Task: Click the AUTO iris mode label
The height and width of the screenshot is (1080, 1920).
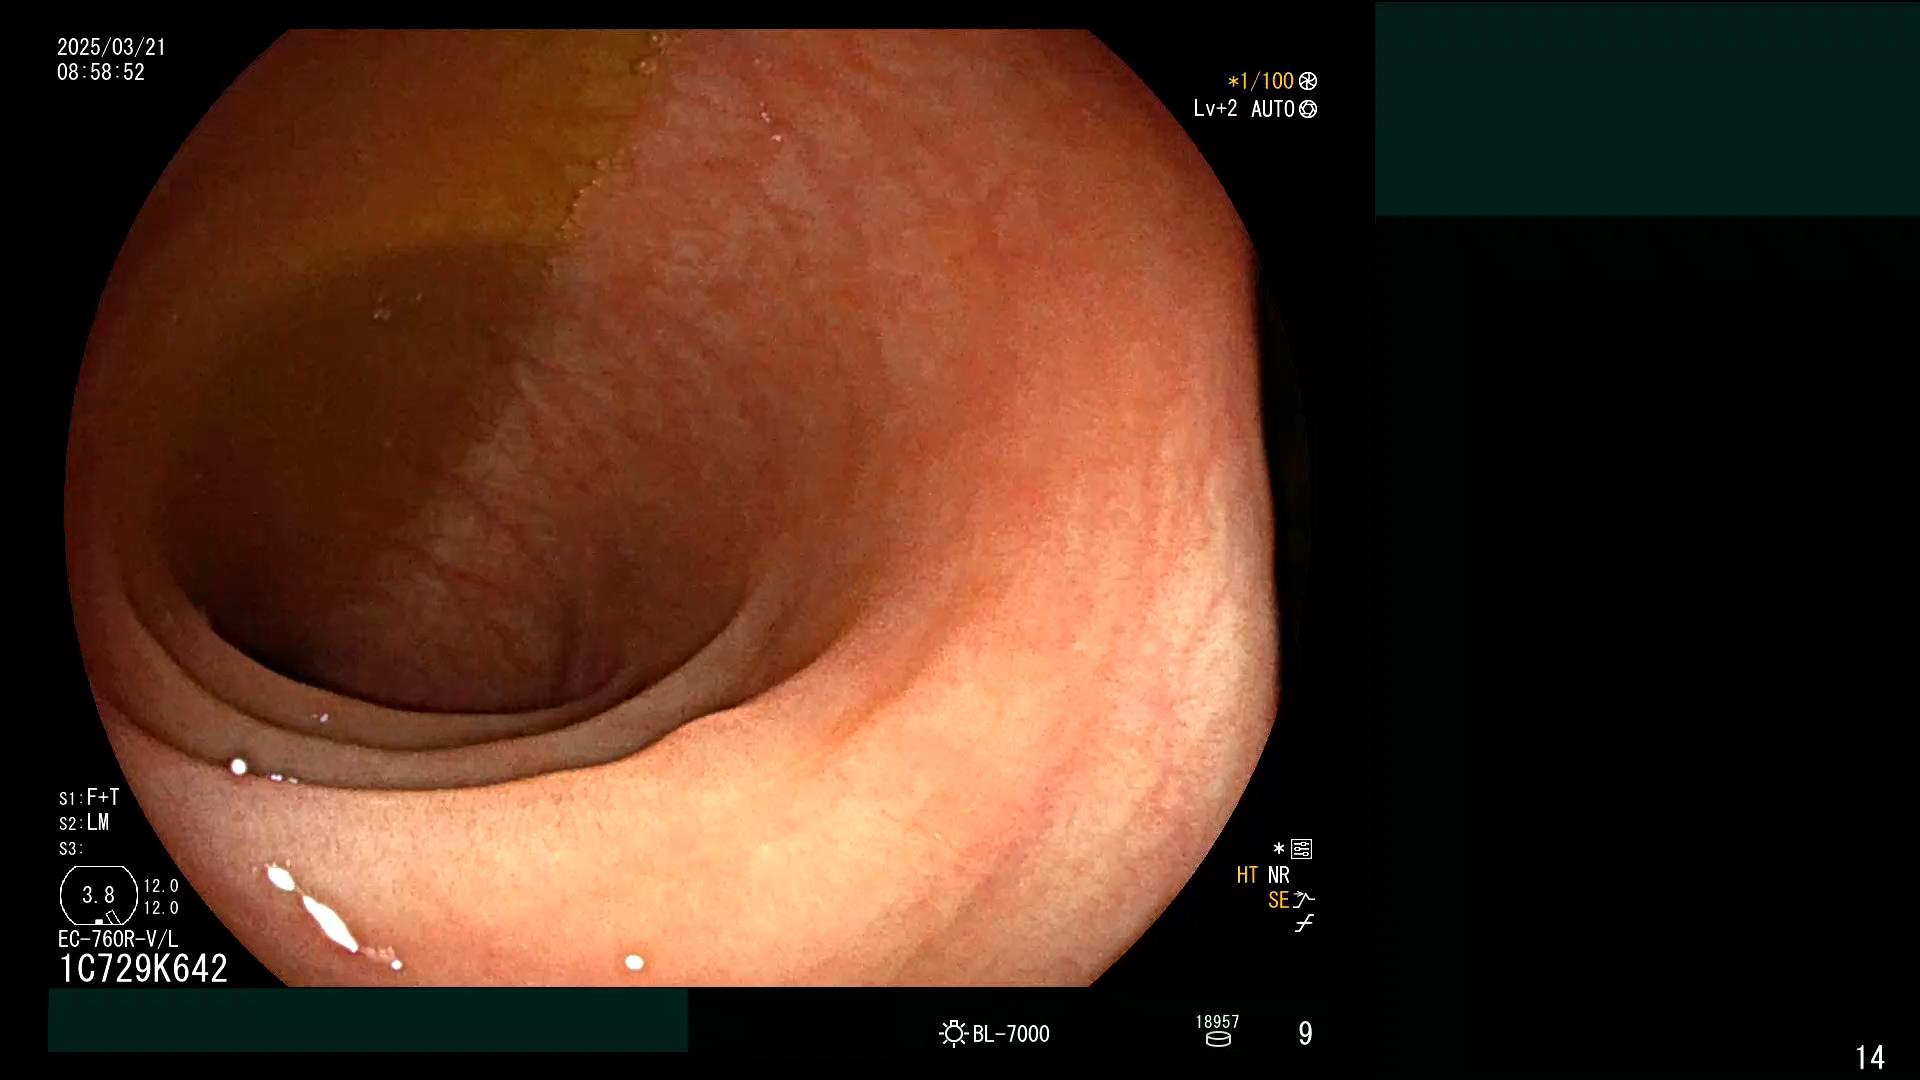Action: pos(1273,109)
